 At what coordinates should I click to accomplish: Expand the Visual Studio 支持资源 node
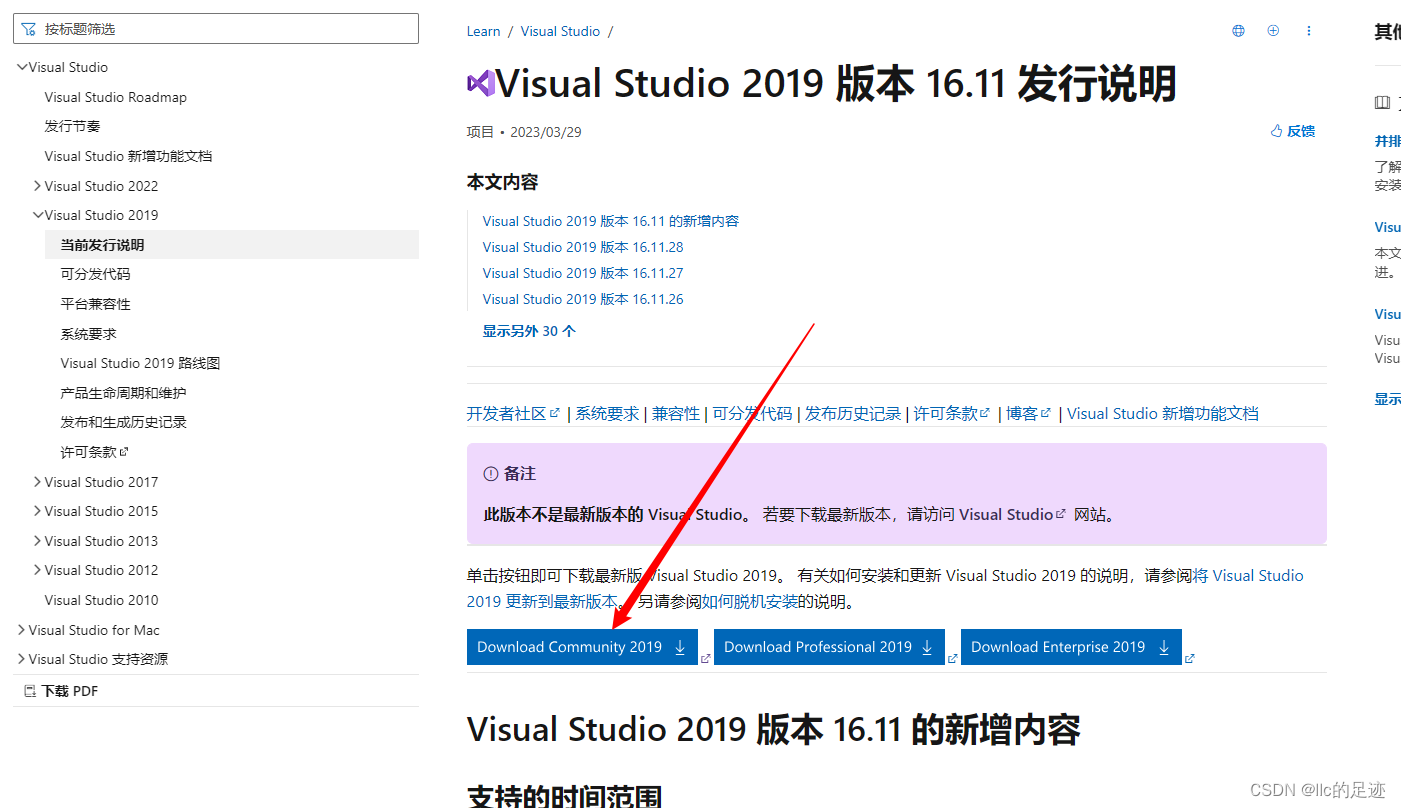tap(22, 659)
